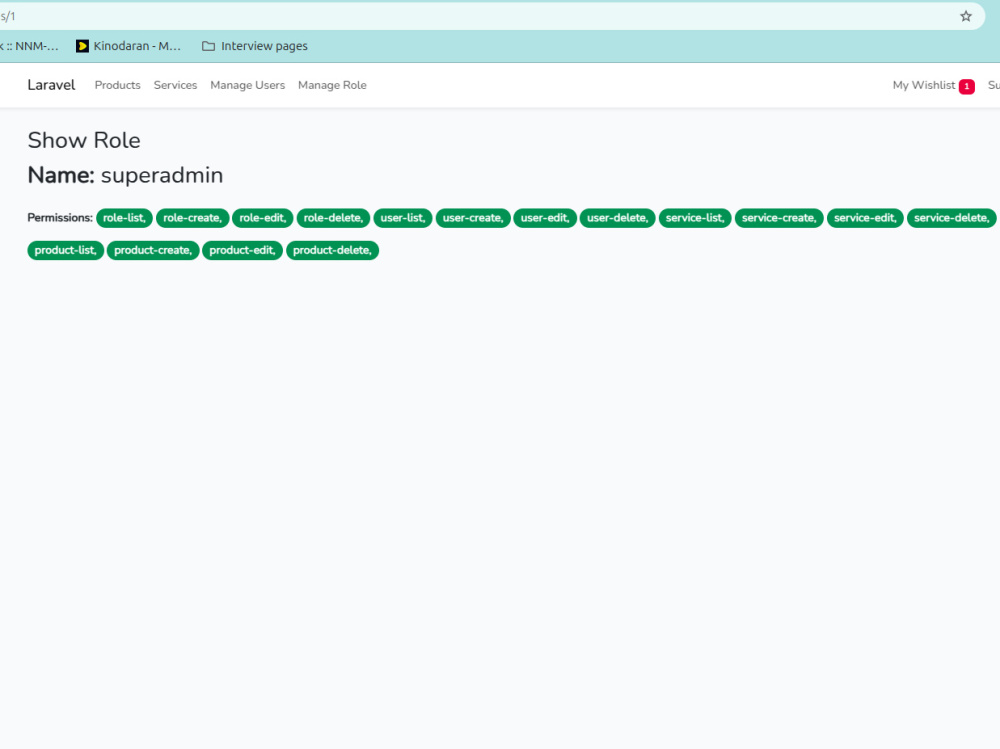Open Manage Role in the navbar
Viewport: 1000px width, 749px height.
(x=332, y=85)
